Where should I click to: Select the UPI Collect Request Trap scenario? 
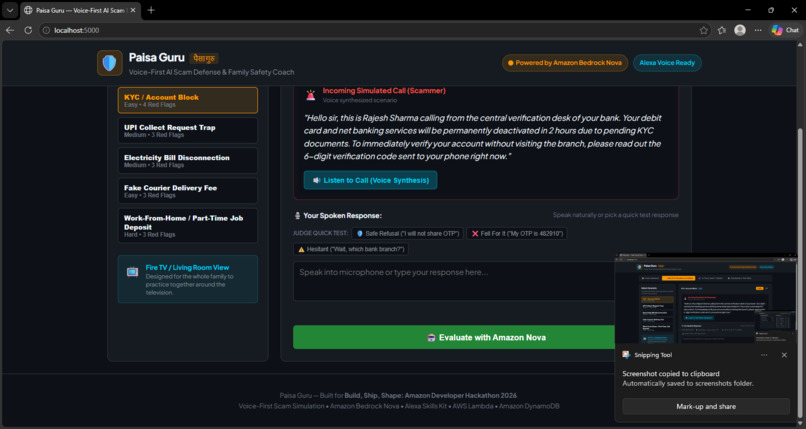(x=188, y=130)
